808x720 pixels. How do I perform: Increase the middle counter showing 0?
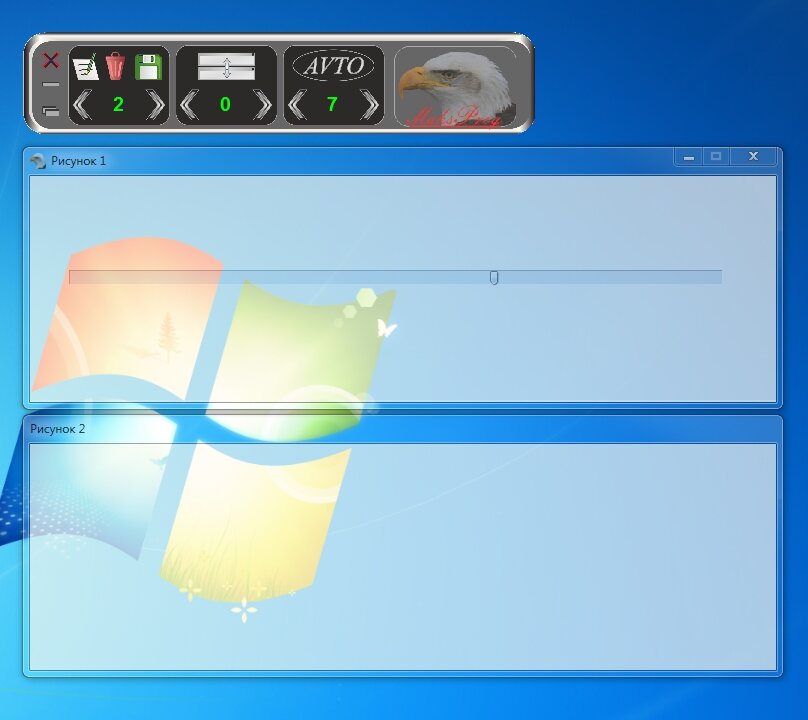[263, 105]
